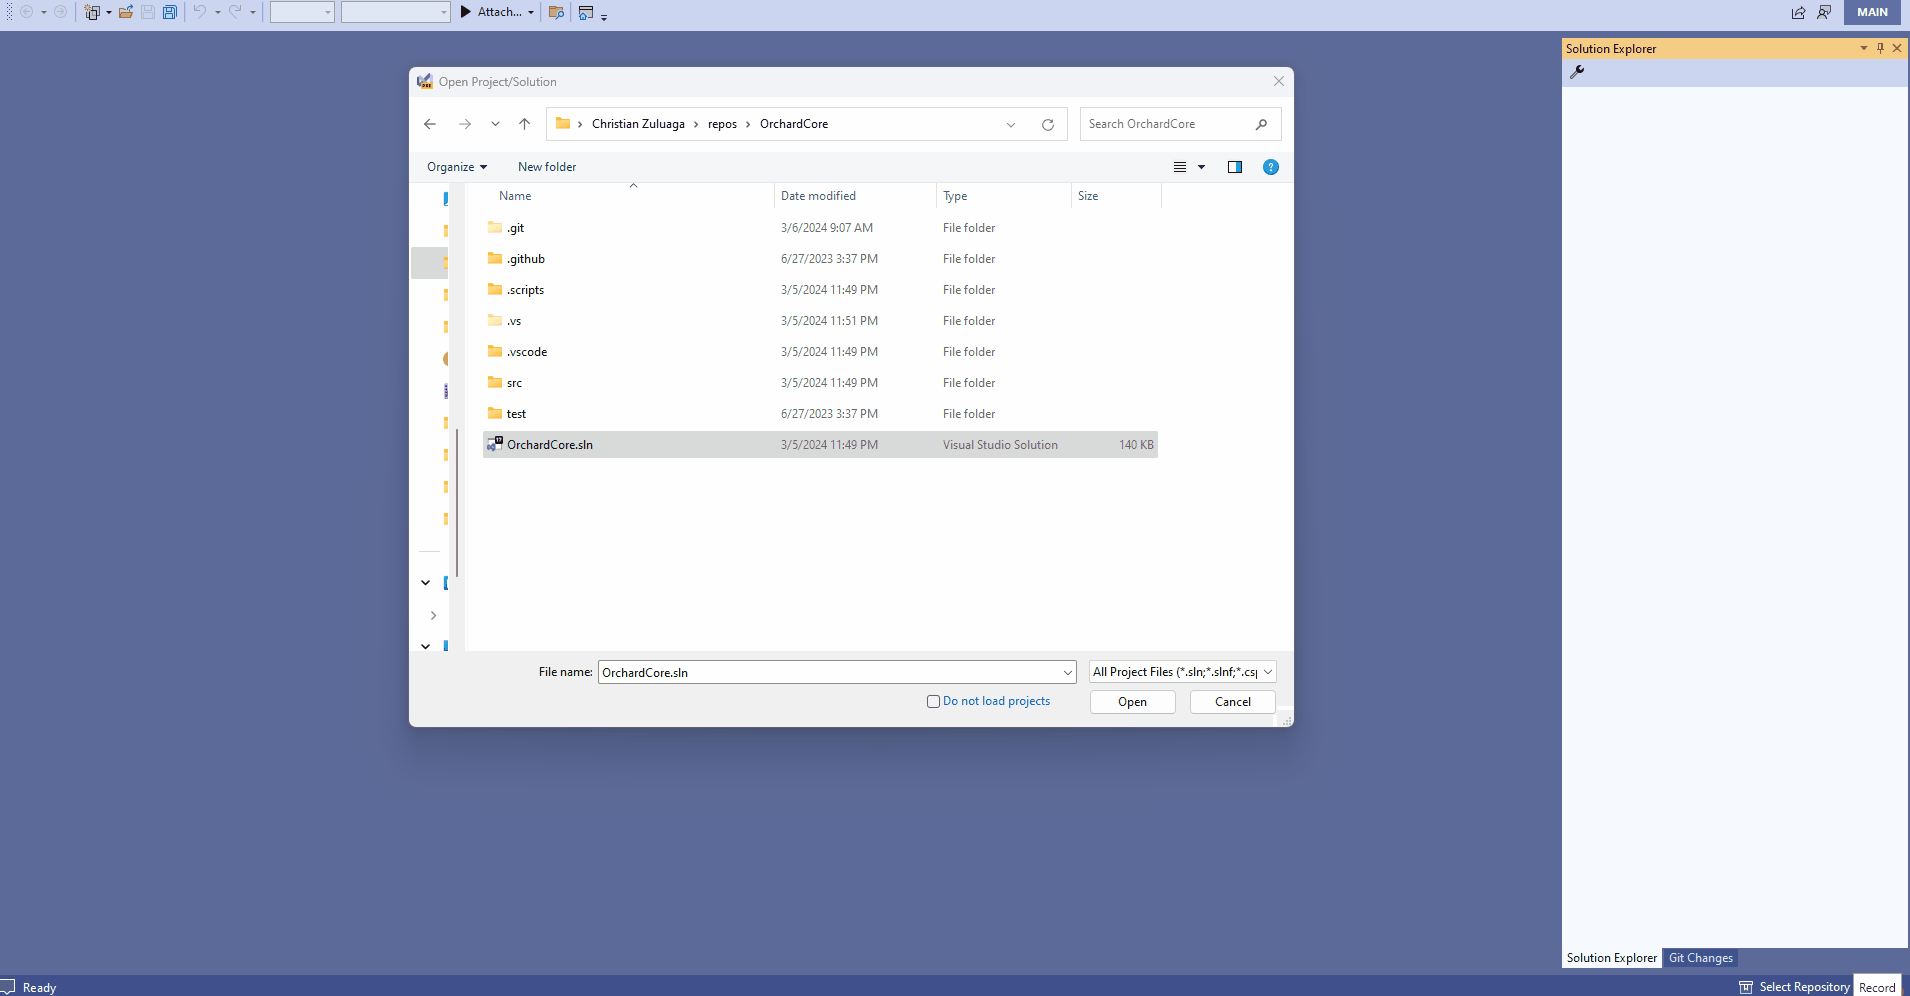The height and width of the screenshot is (996, 1910).
Task: Open the Recent locations dropdown arrow
Action: [x=495, y=124]
